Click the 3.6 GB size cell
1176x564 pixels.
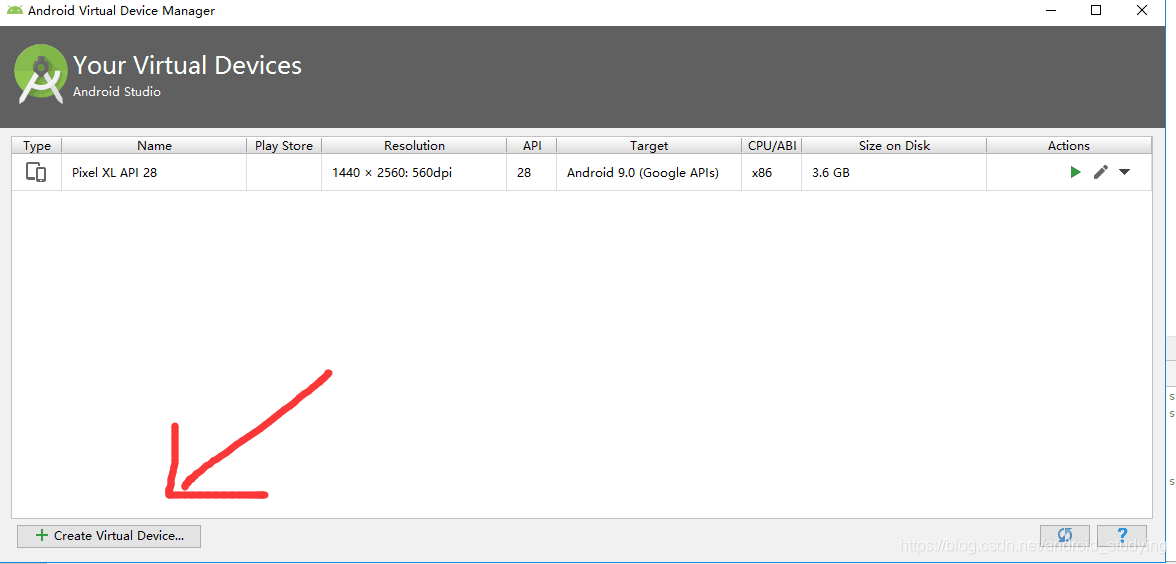coord(894,172)
